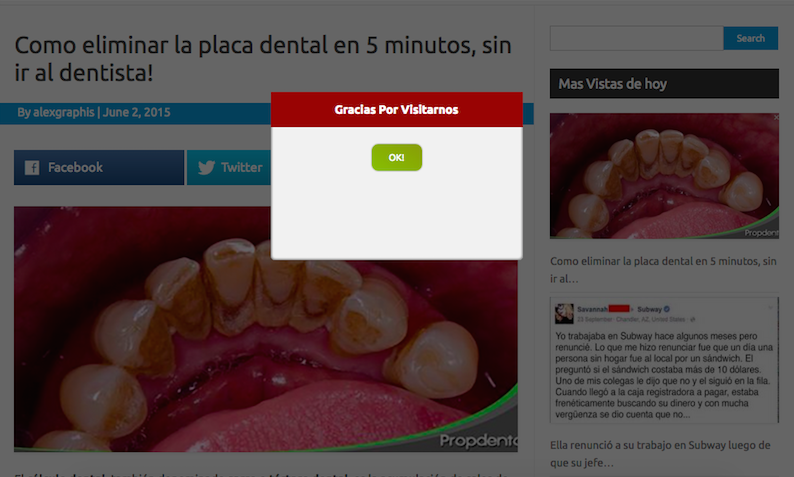Click the verified badge next to Subway

[x=667, y=309]
